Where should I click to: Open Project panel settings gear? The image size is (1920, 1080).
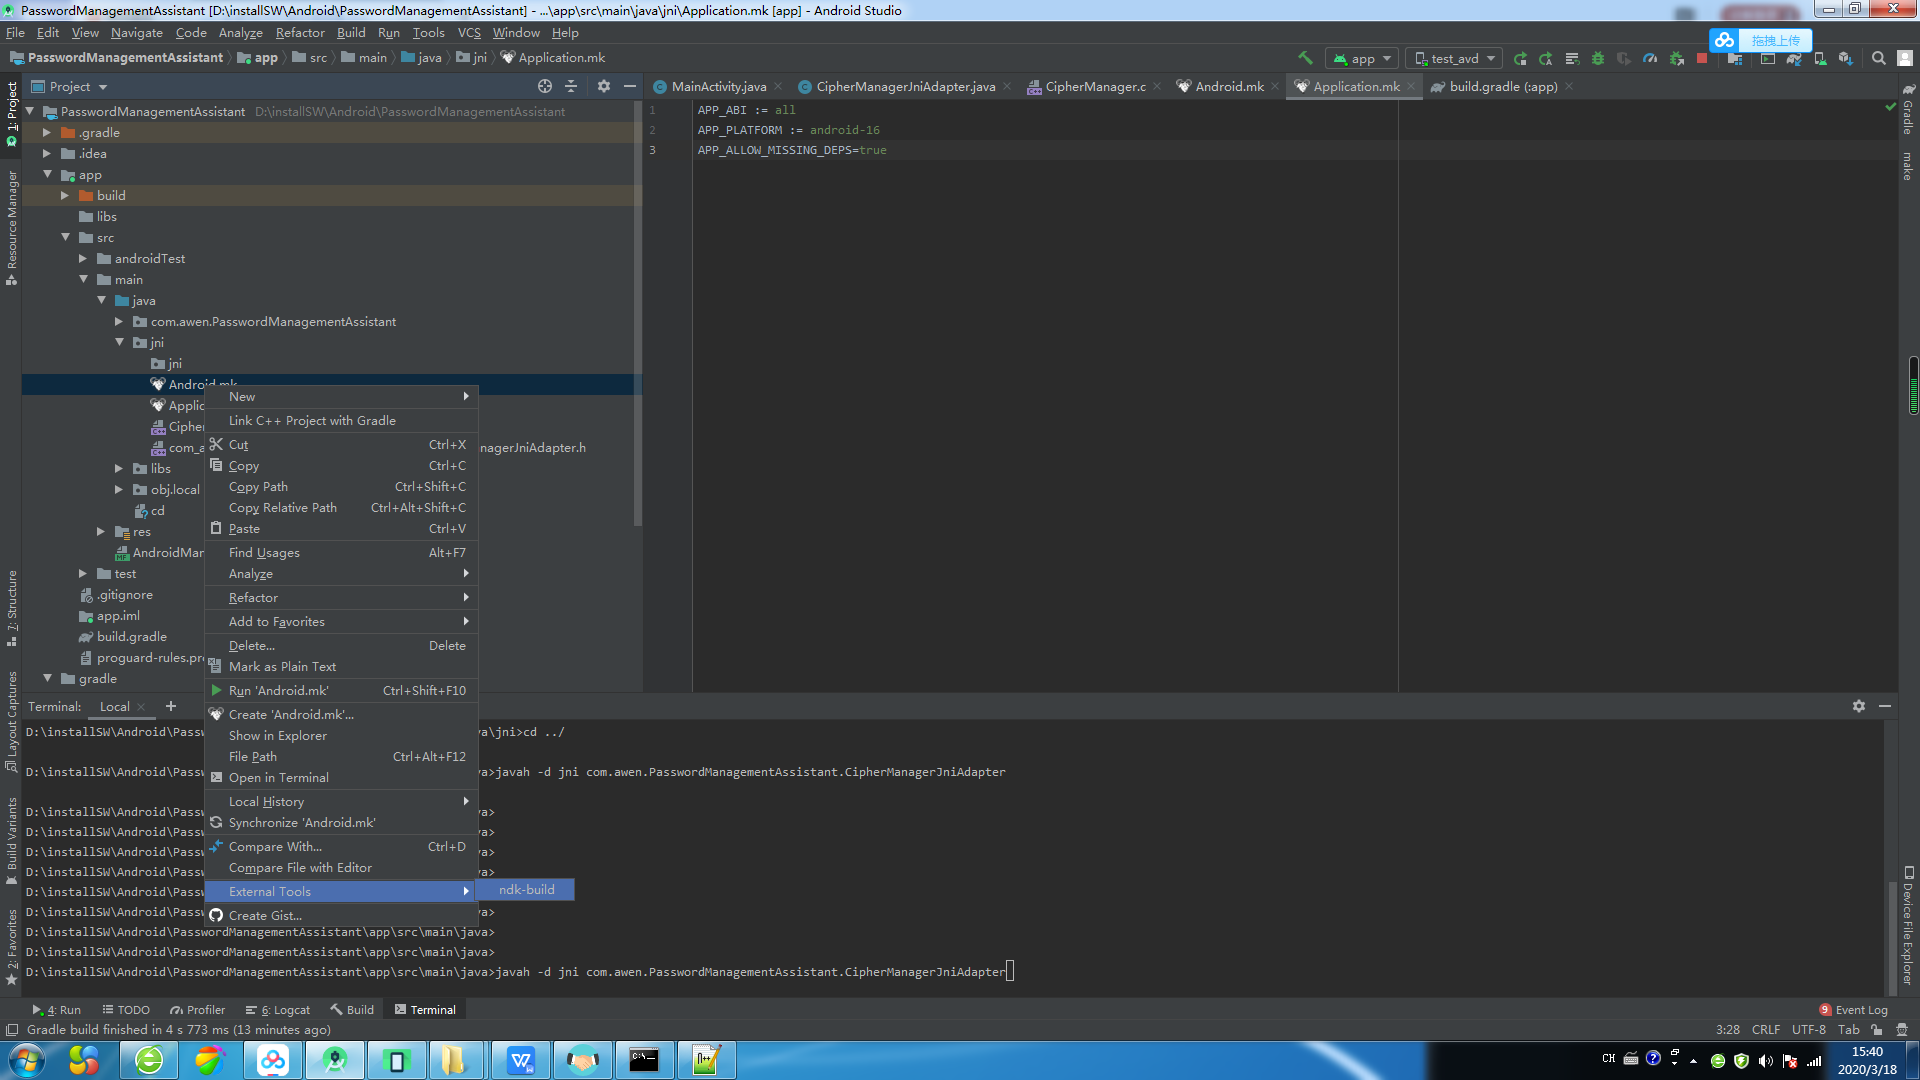coord(604,86)
